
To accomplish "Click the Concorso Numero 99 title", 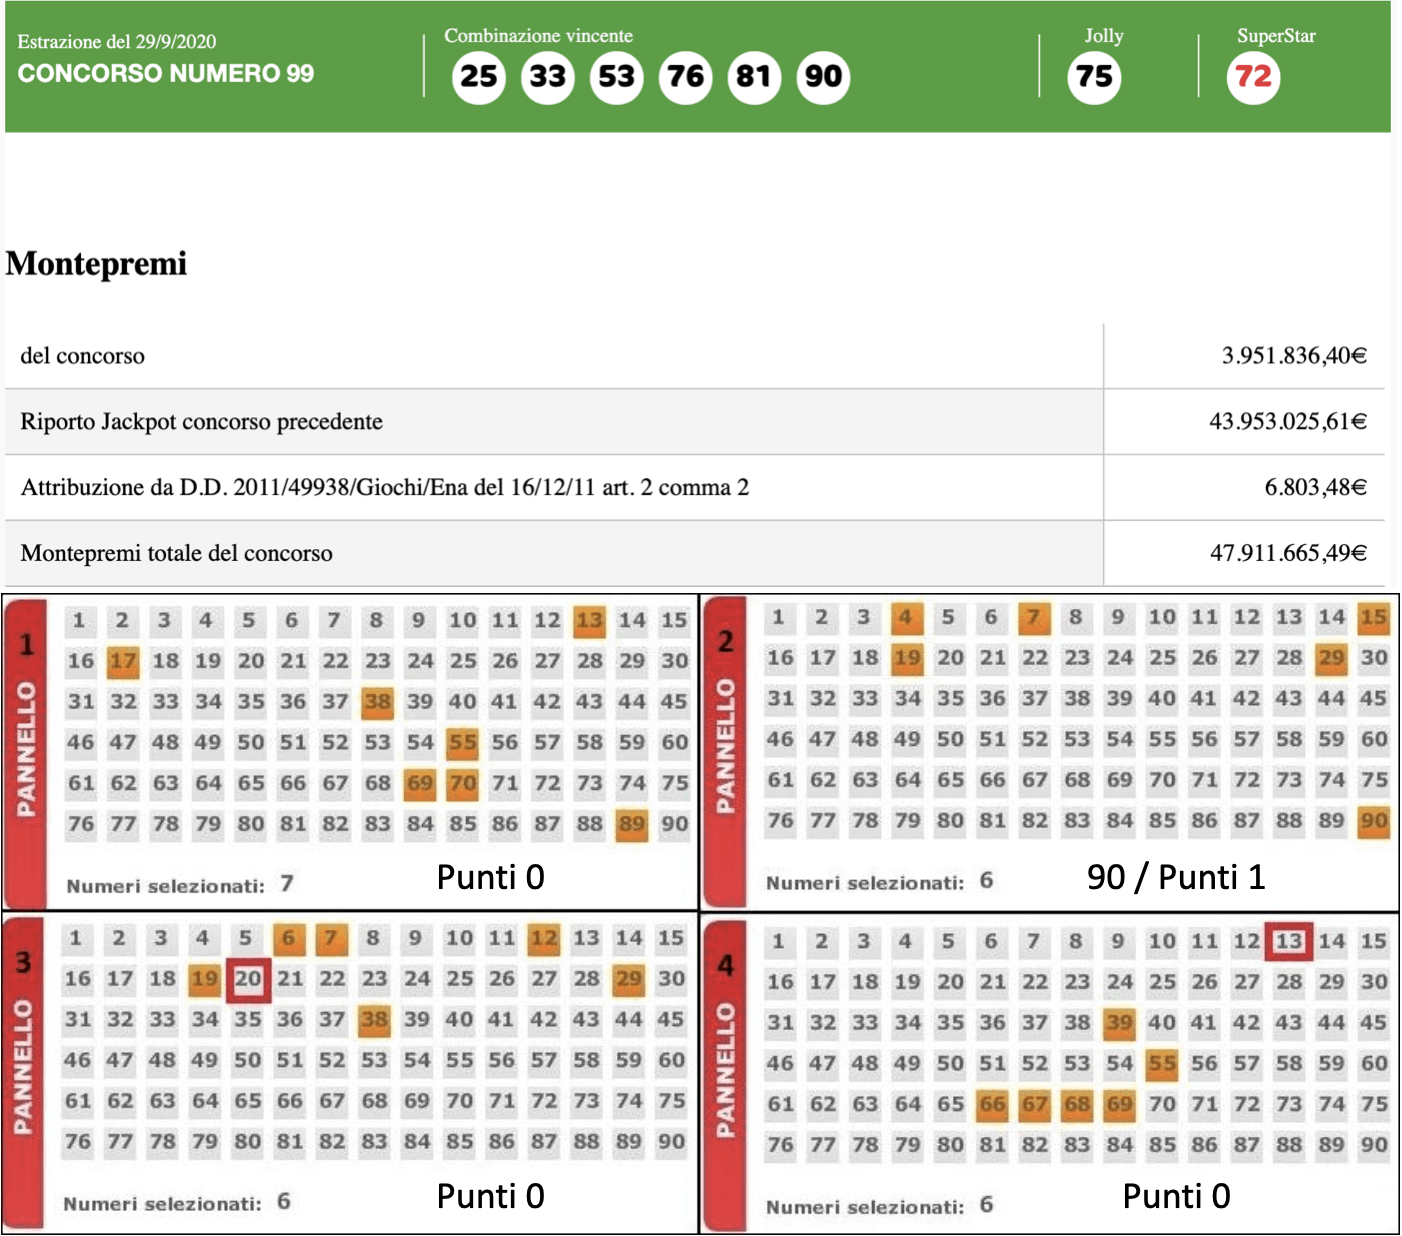I will (x=166, y=74).
